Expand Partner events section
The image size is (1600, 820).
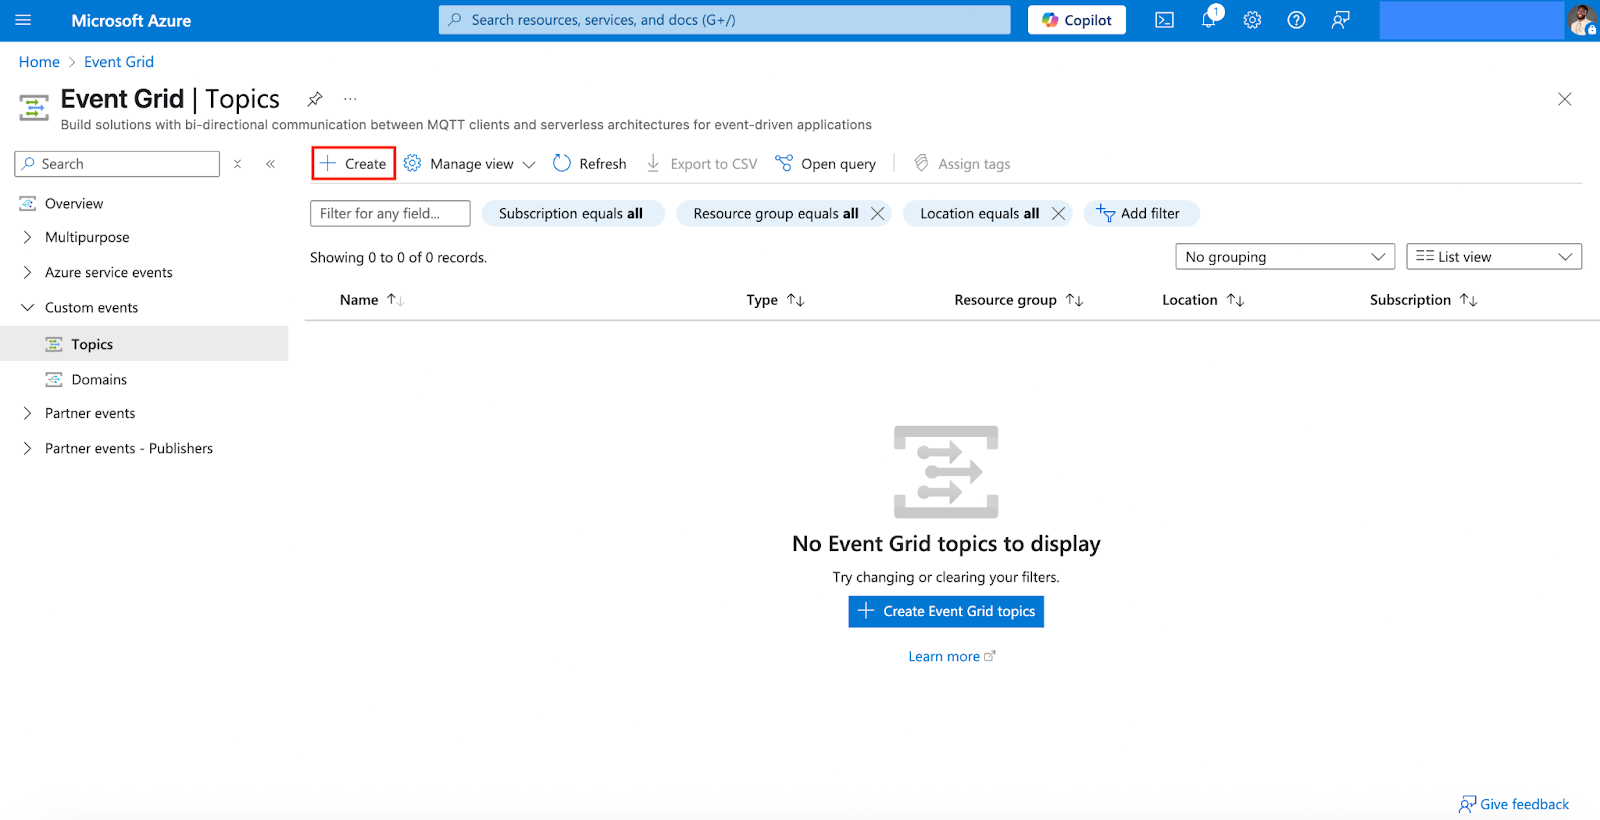click(27, 414)
